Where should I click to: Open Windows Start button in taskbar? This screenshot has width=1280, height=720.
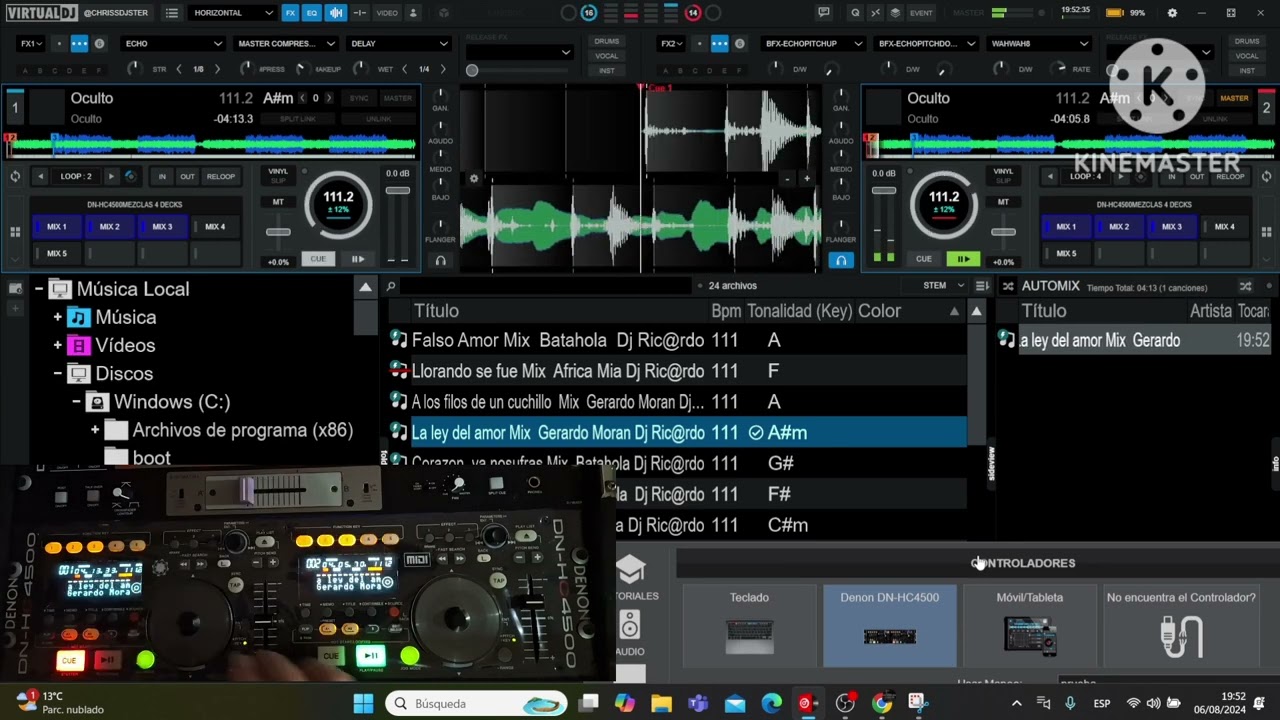pyautogui.click(x=363, y=704)
